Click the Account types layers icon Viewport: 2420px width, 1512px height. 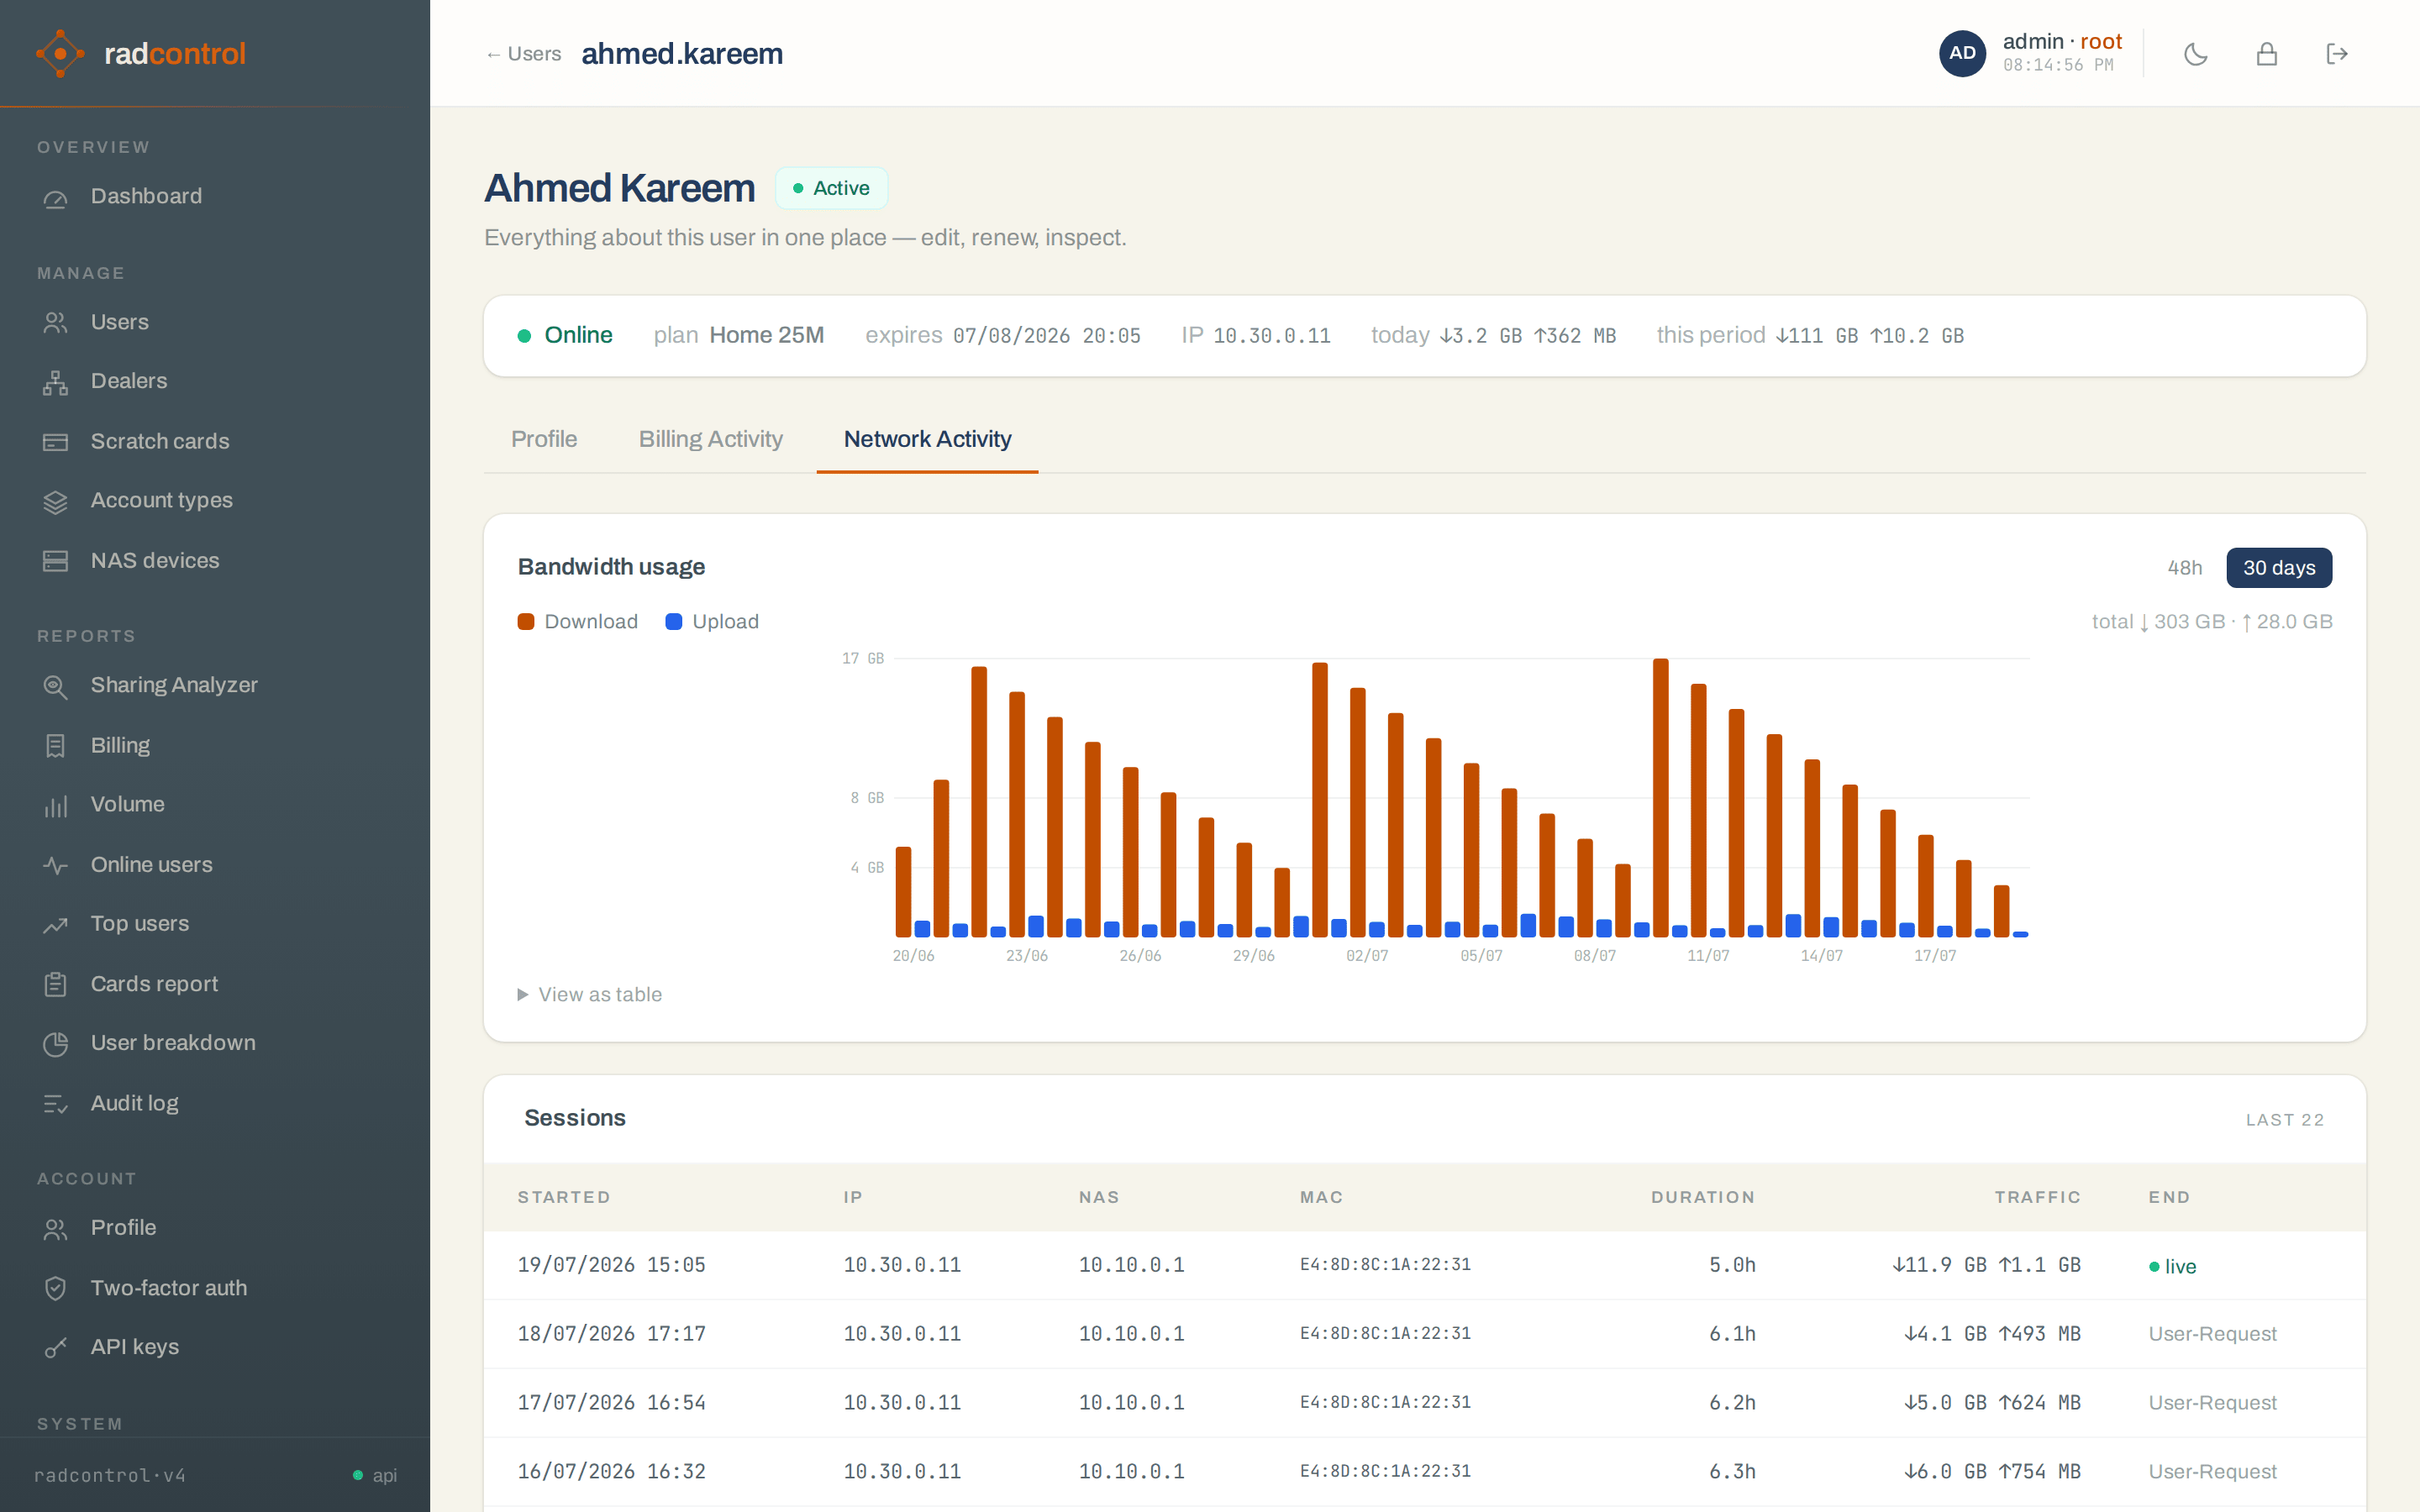56,501
